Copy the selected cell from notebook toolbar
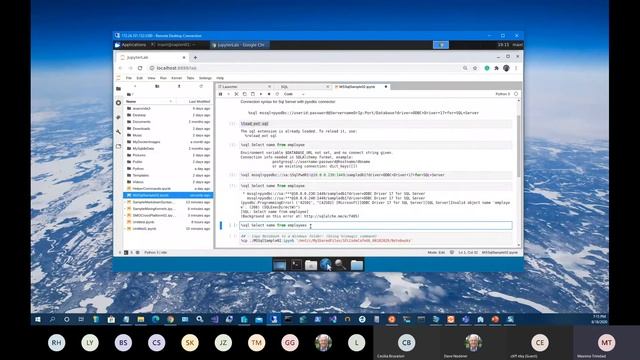This screenshot has width=640, height=360. pyautogui.click(x=244, y=94)
